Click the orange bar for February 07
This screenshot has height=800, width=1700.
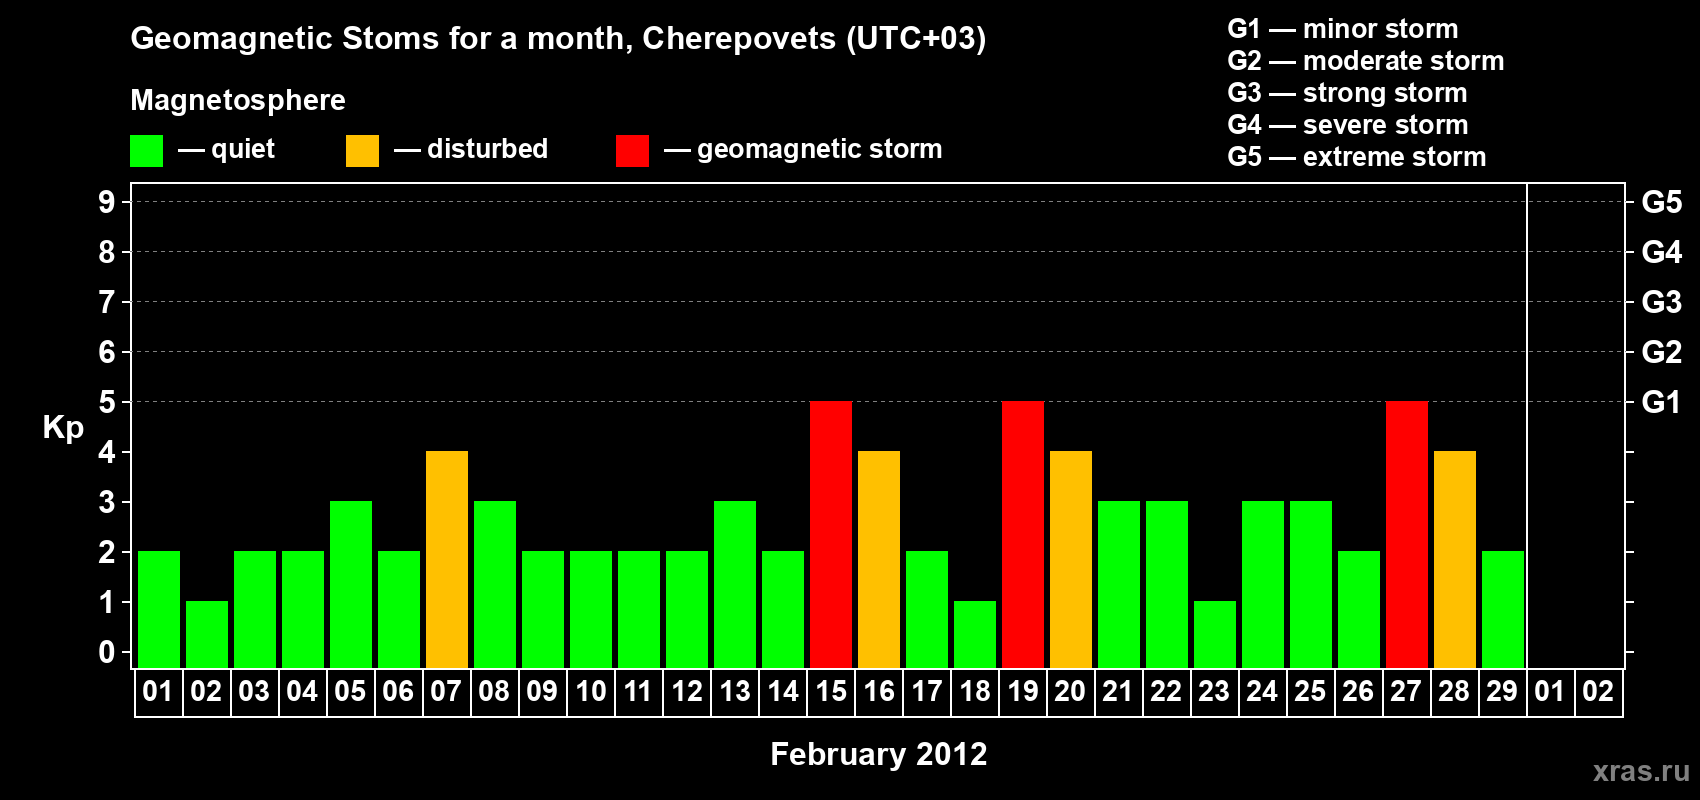(447, 560)
